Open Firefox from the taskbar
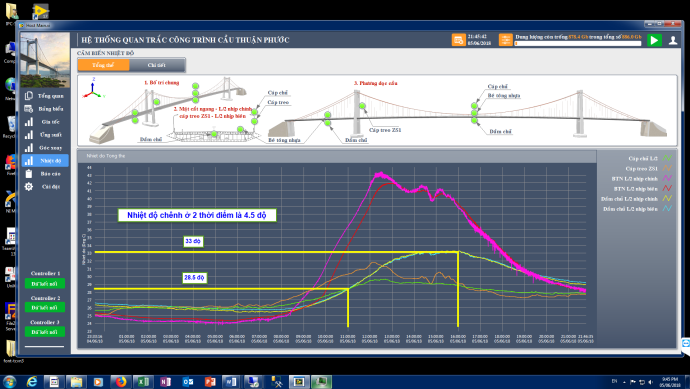The image size is (690, 389). tap(121, 382)
